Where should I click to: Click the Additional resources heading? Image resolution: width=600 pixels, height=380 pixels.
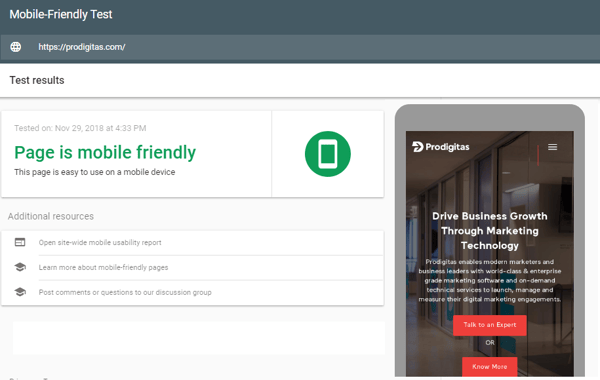(x=51, y=216)
